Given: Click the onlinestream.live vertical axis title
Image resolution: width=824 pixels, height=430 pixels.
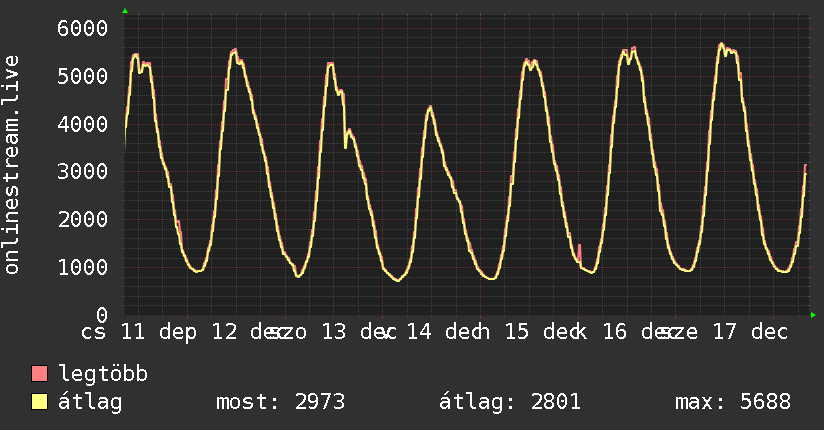Looking at the screenshot, I should (x=12, y=165).
